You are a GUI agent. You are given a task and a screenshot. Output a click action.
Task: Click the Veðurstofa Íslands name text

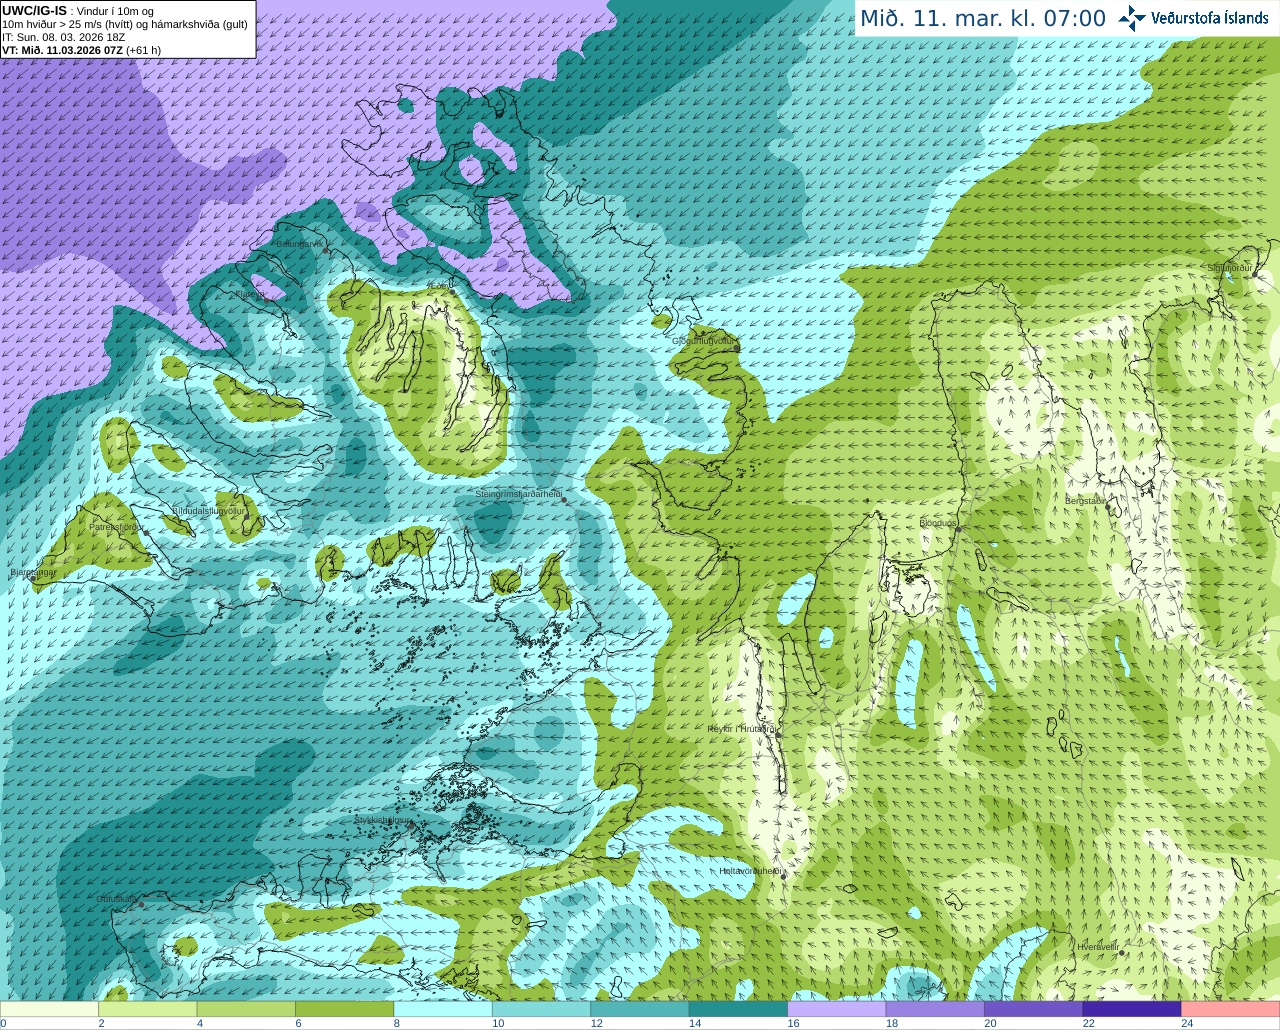coord(1210,18)
